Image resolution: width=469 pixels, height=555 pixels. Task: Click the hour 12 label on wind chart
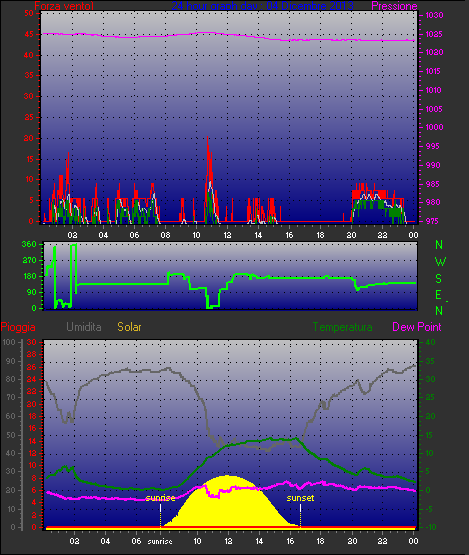[227, 235]
